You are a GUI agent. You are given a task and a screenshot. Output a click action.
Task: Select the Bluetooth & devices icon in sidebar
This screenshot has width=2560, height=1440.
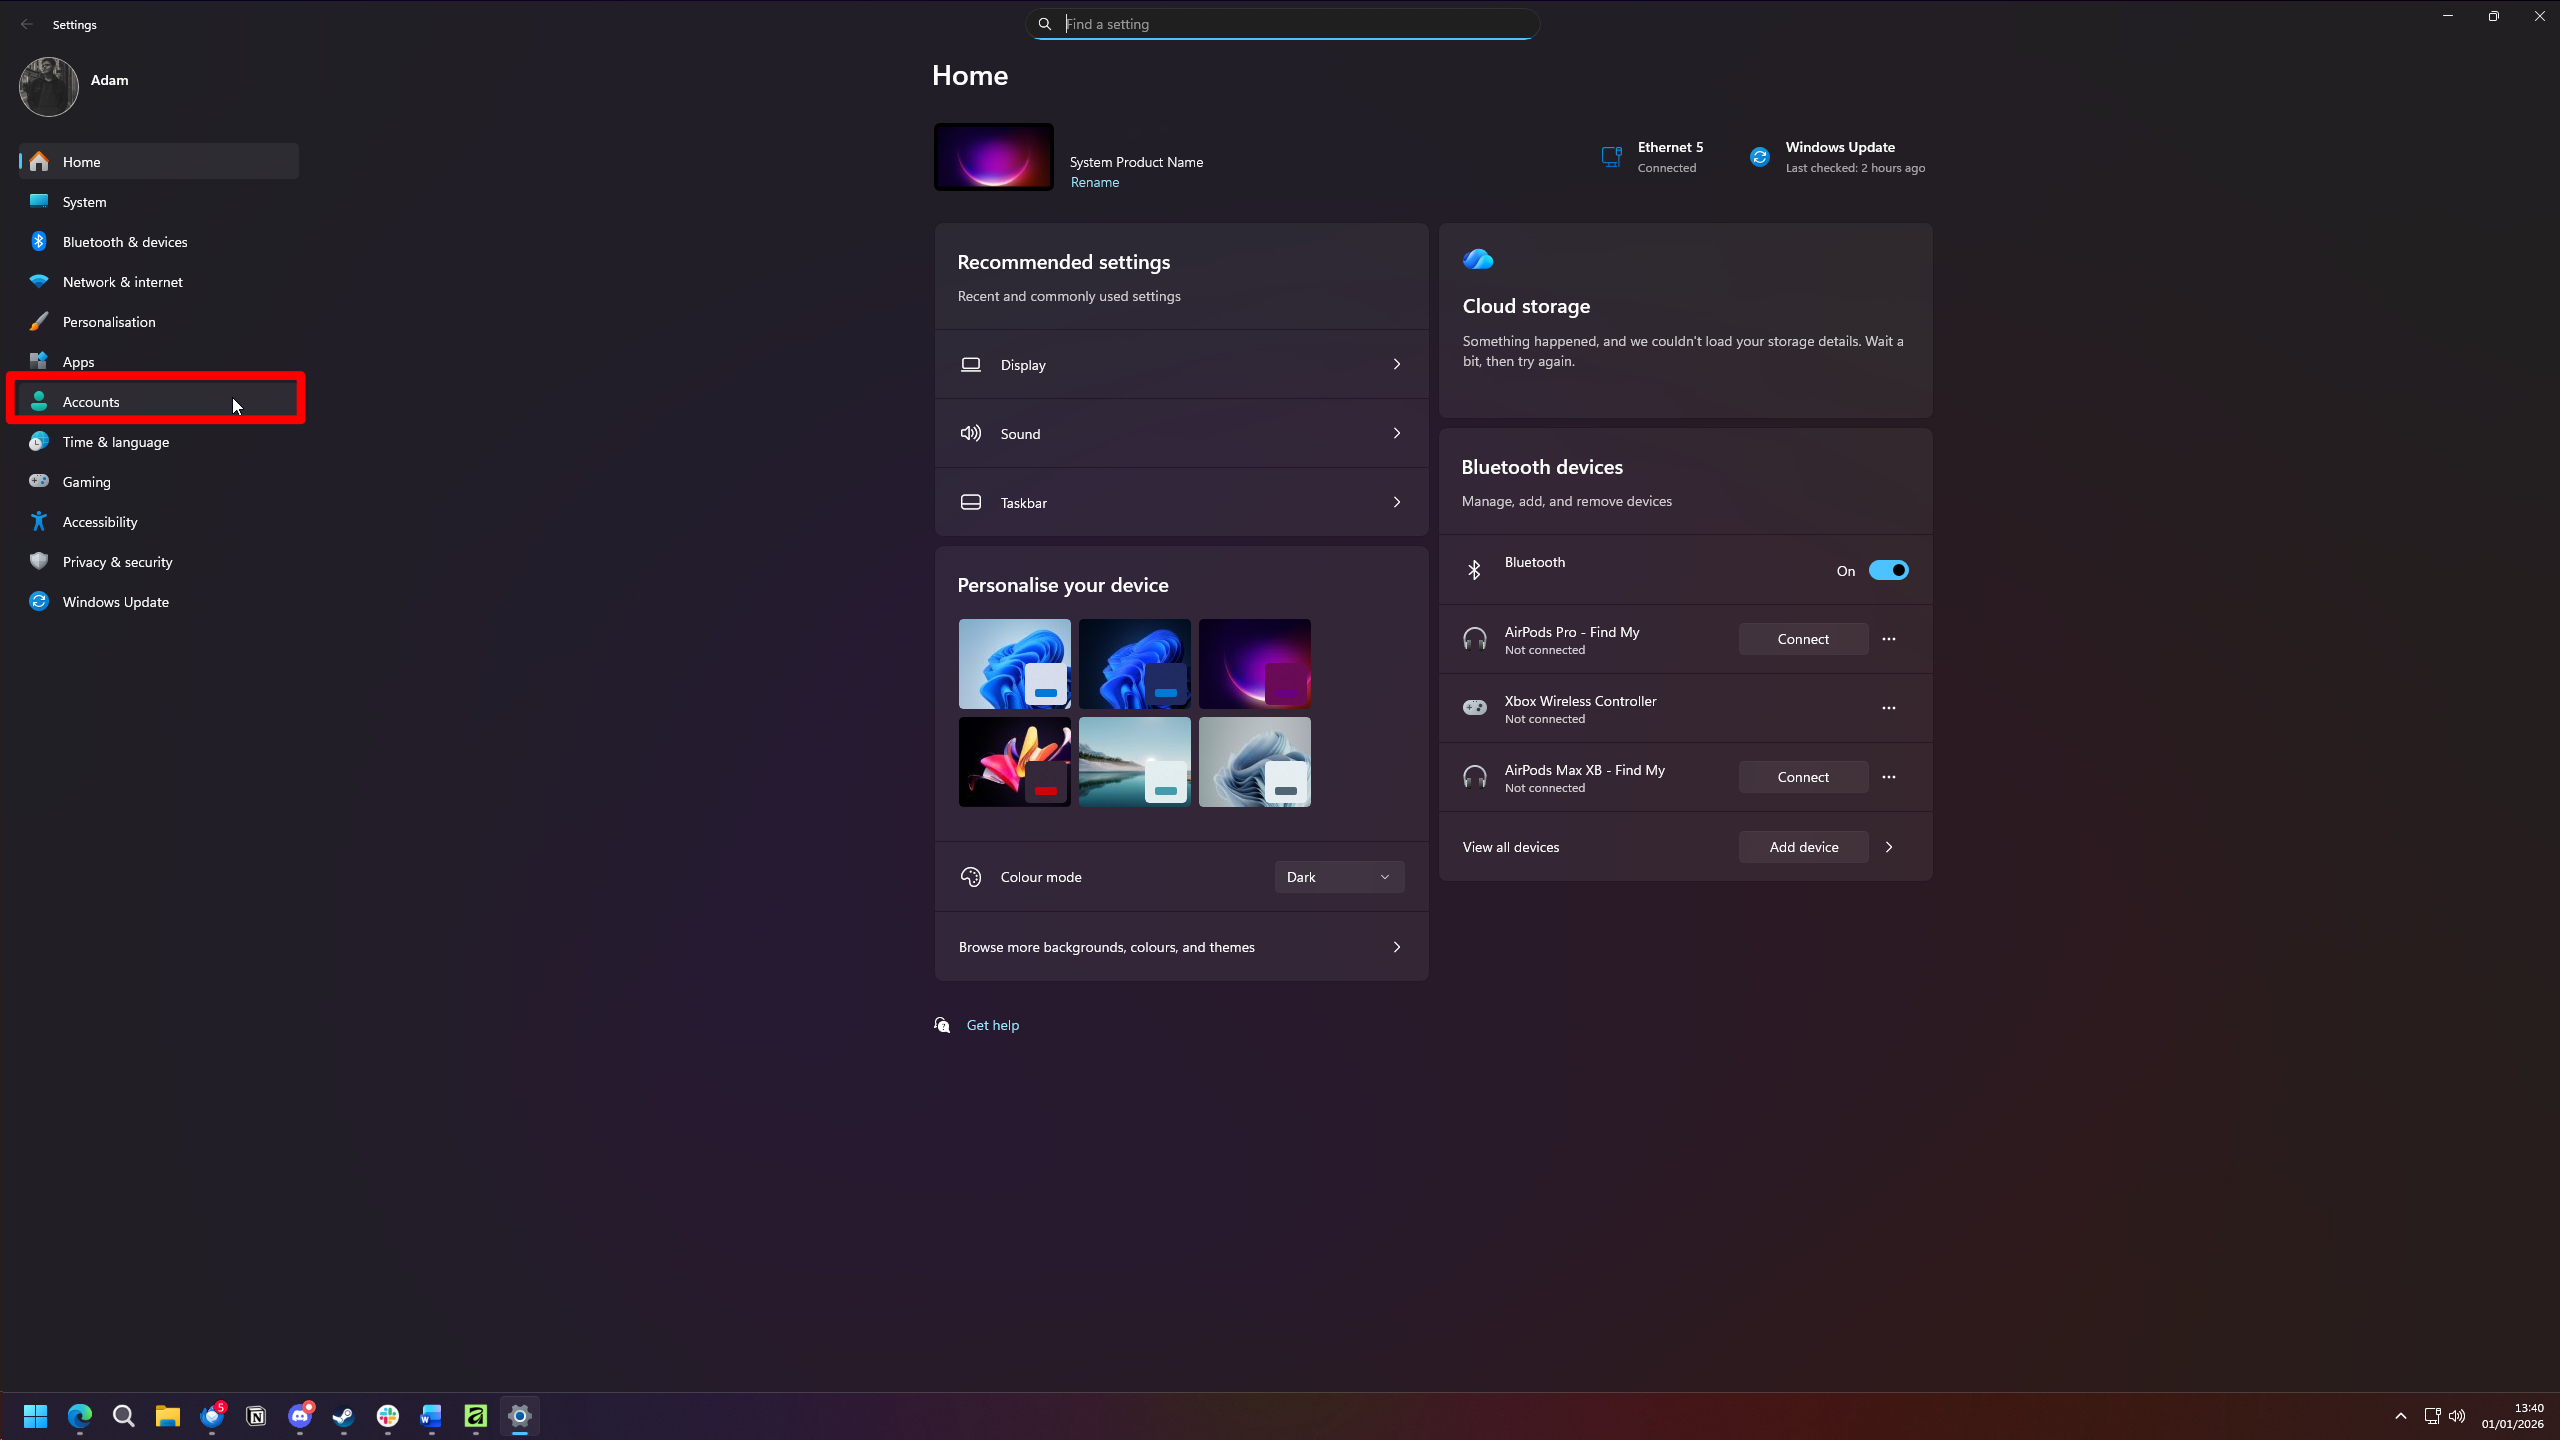(x=38, y=241)
